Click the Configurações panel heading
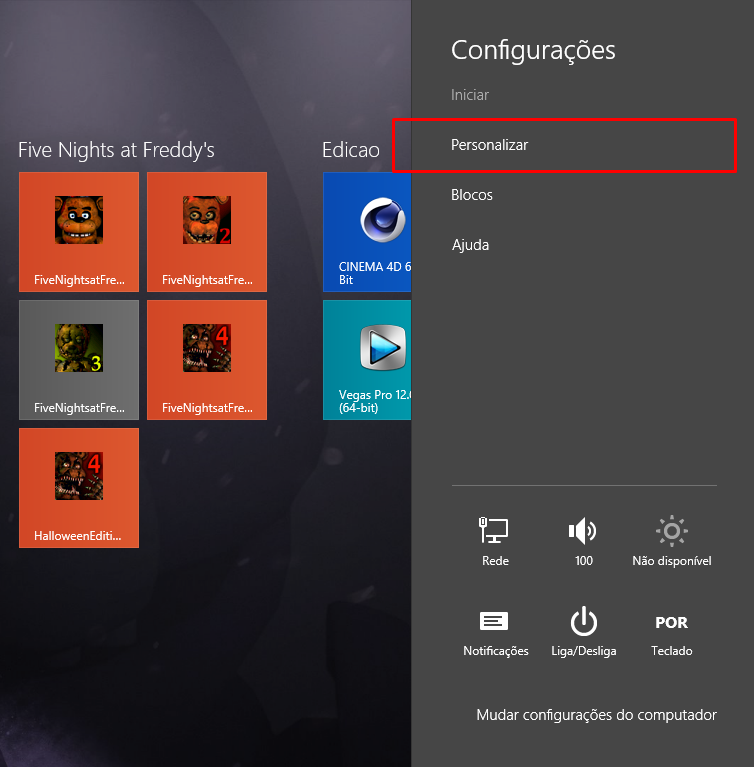 533,51
